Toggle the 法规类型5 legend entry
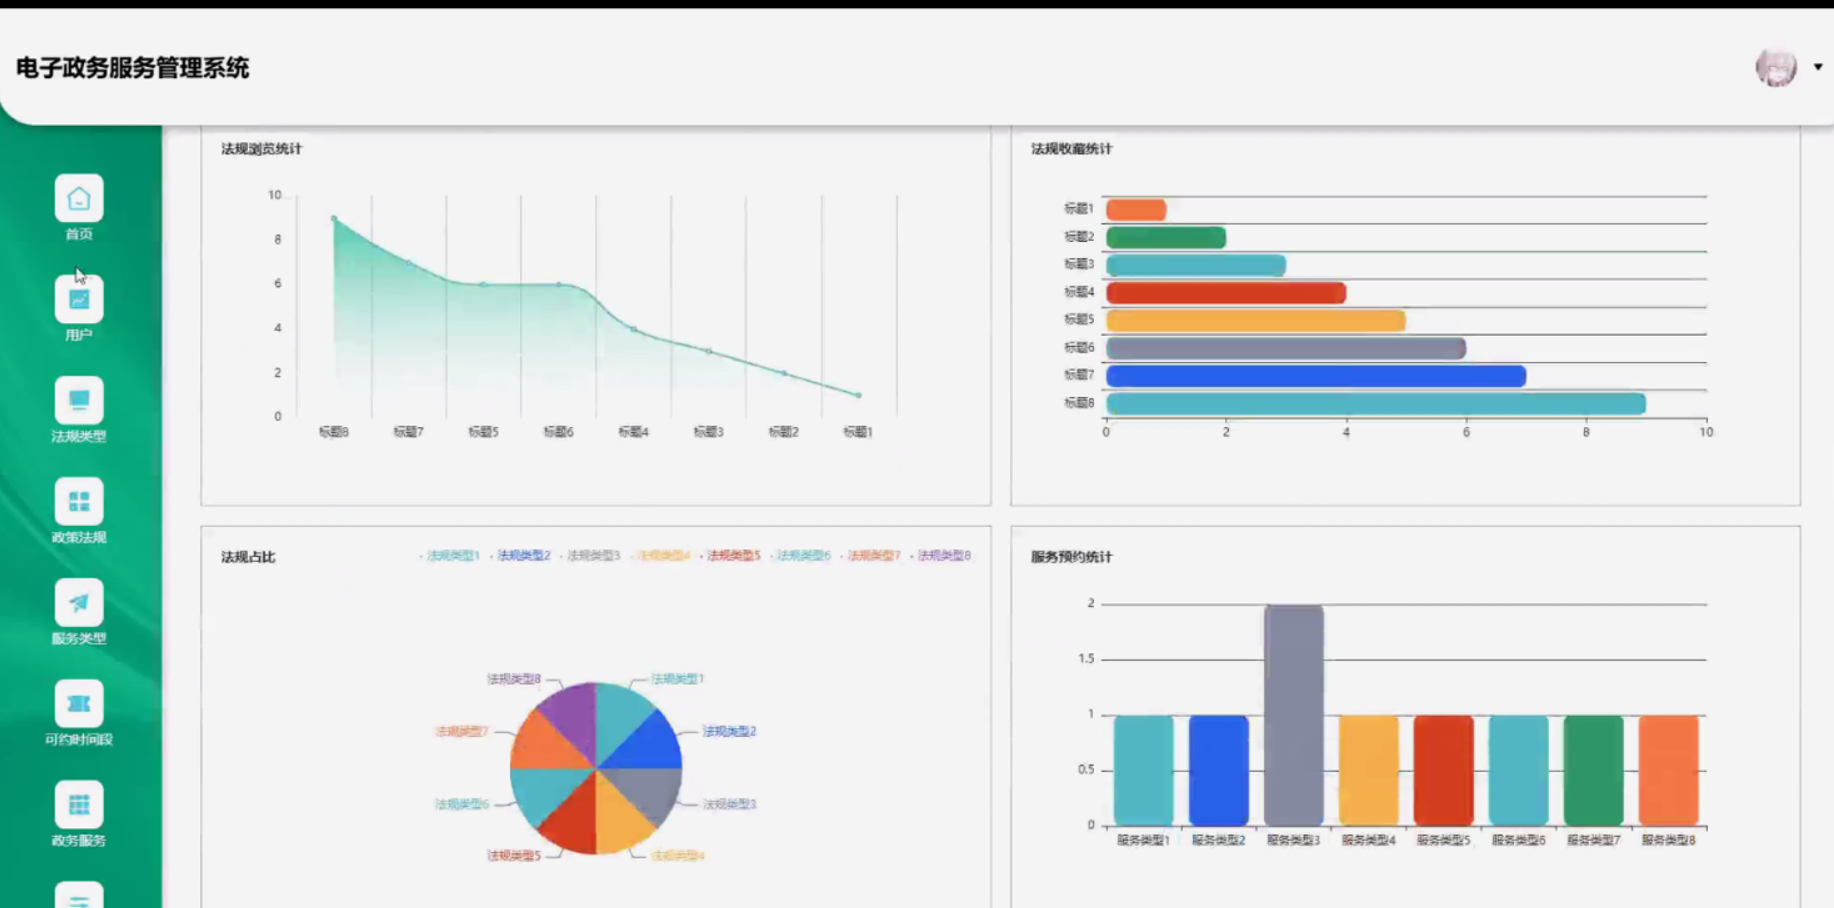 coord(730,556)
